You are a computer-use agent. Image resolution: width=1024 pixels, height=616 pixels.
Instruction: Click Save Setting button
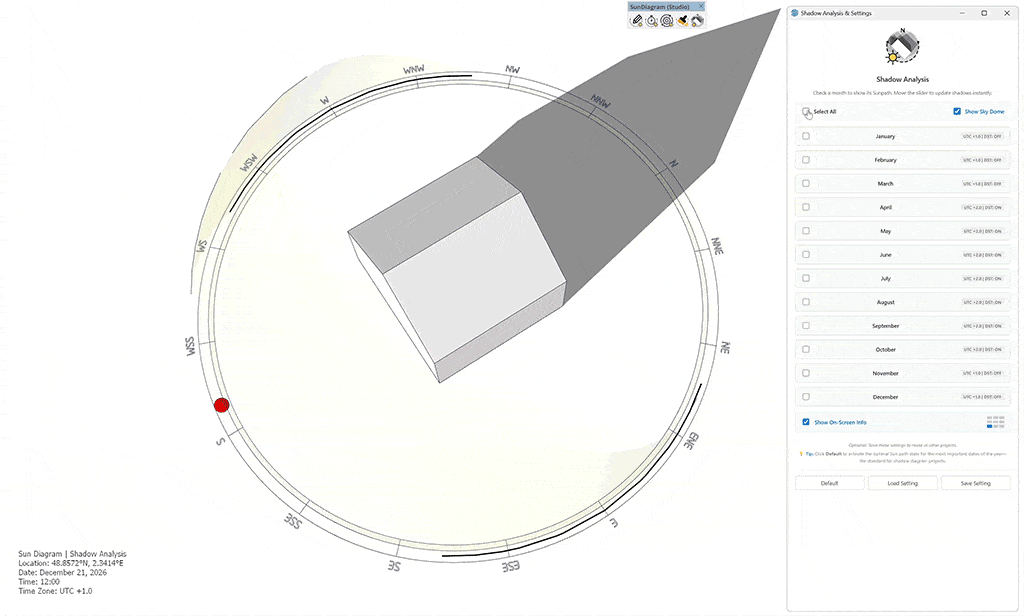coord(975,483)
